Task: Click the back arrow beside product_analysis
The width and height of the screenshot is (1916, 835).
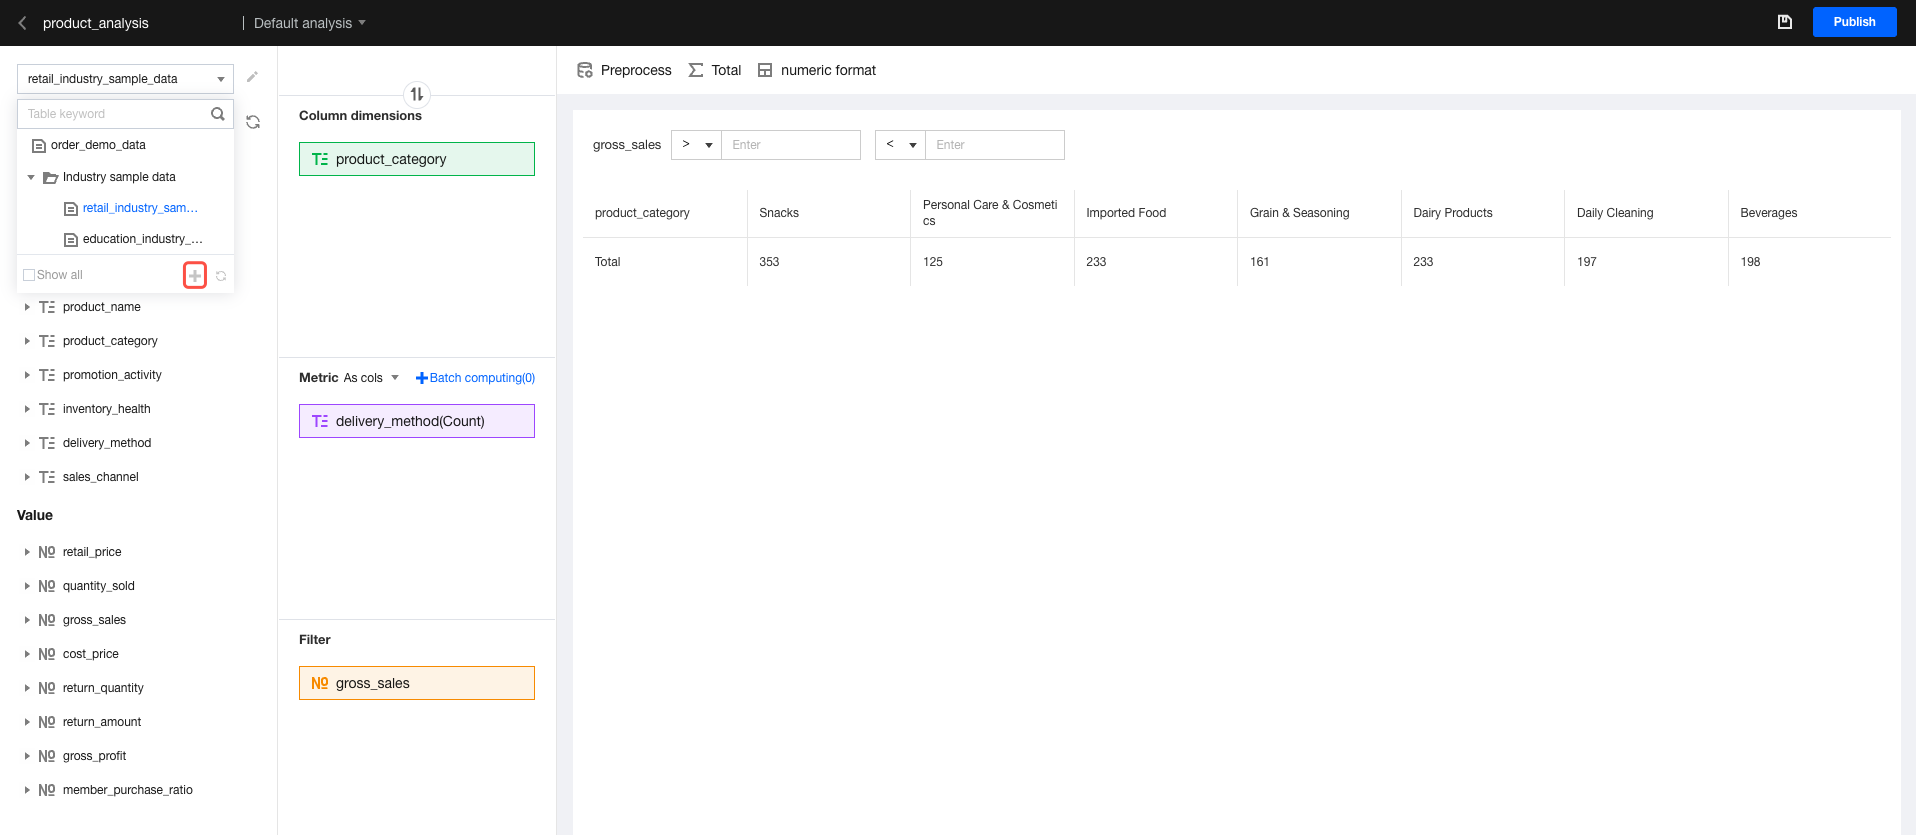Action: 22,23
